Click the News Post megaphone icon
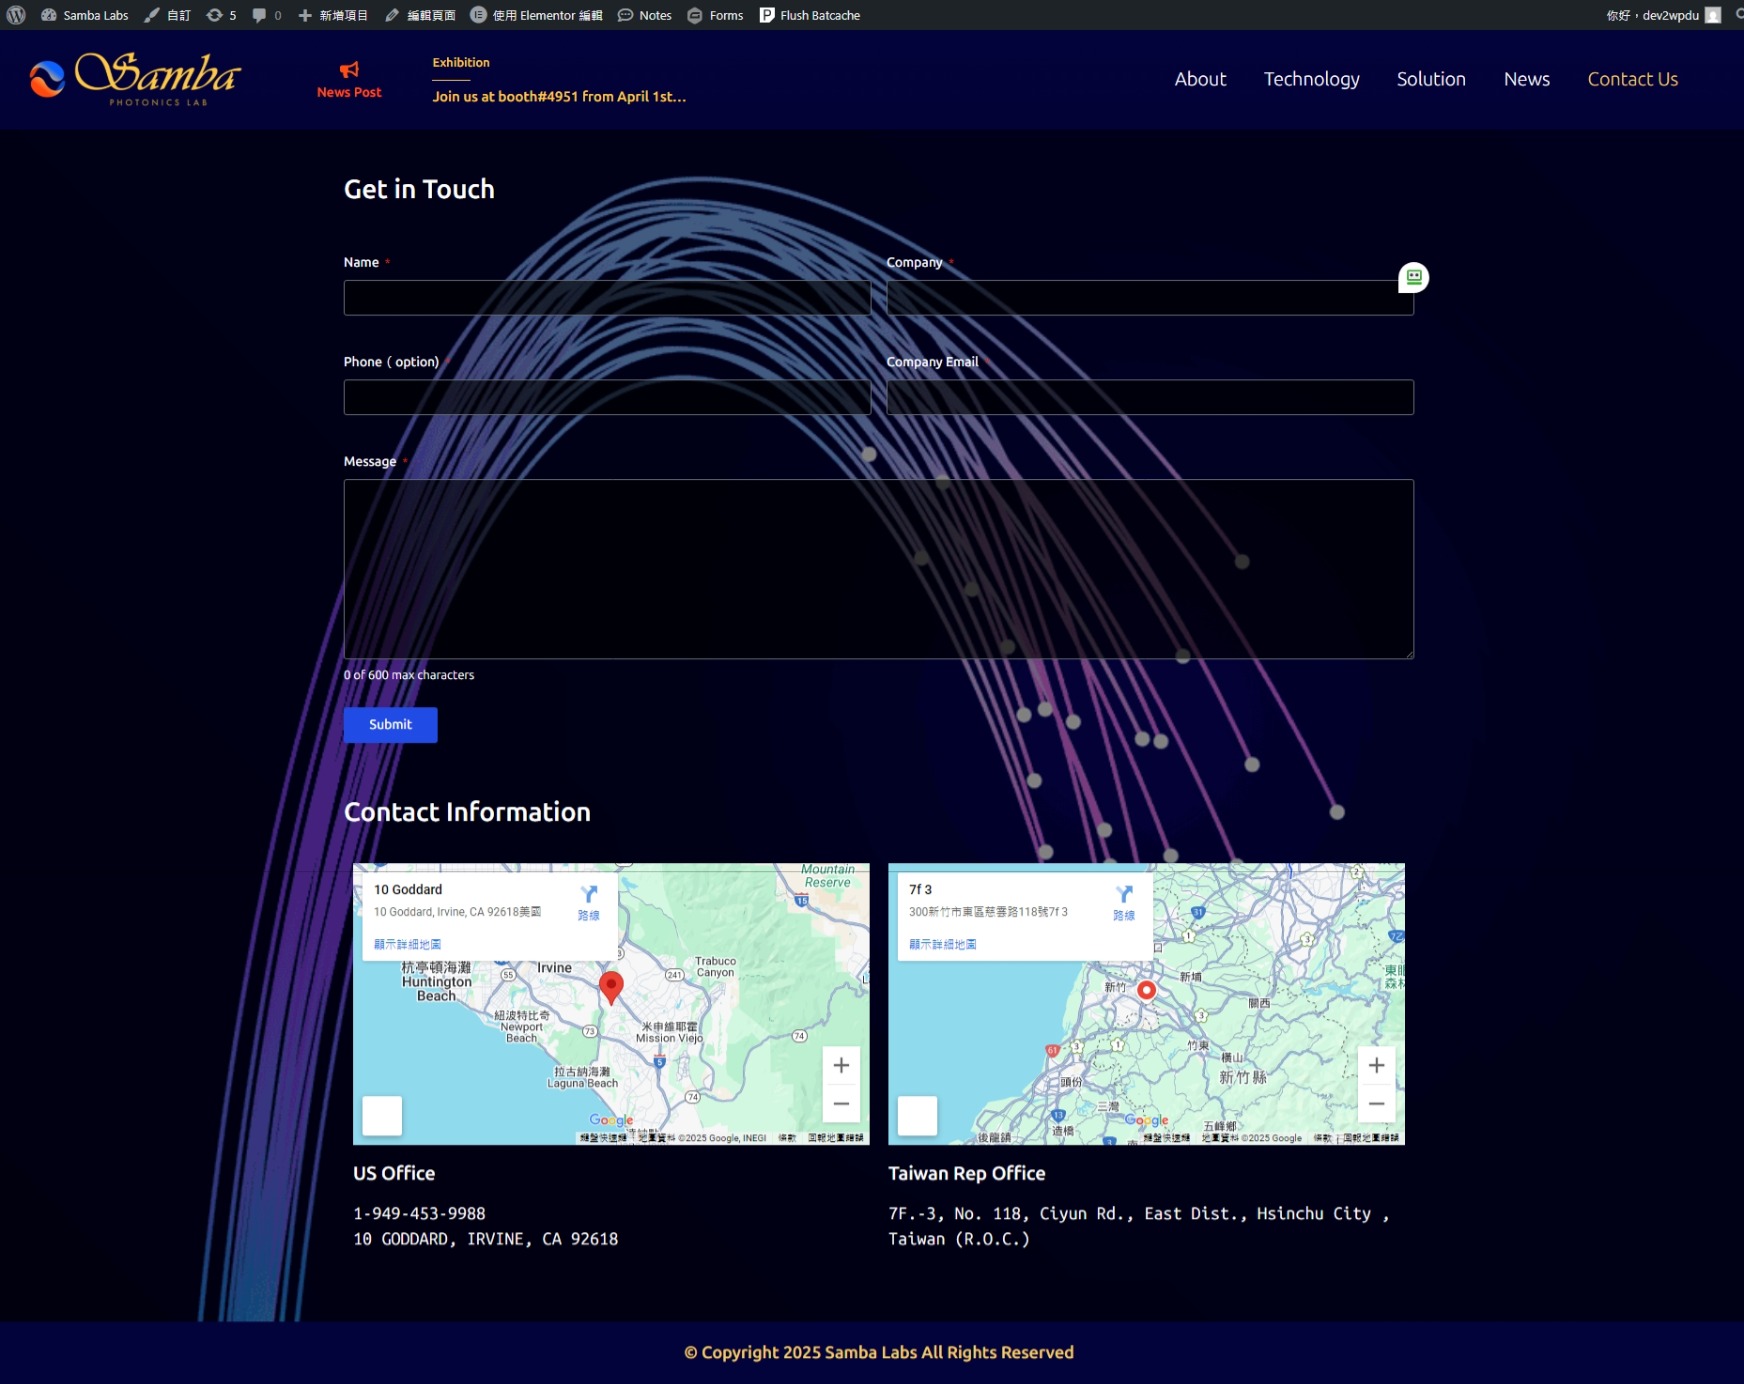Viewport: 1744px width, 1384px height. (349, 69)
